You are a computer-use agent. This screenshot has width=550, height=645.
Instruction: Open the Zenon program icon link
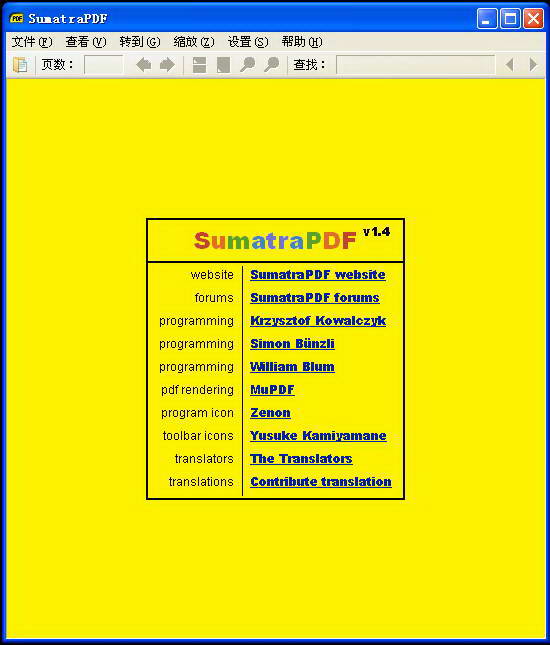point(270,413)
